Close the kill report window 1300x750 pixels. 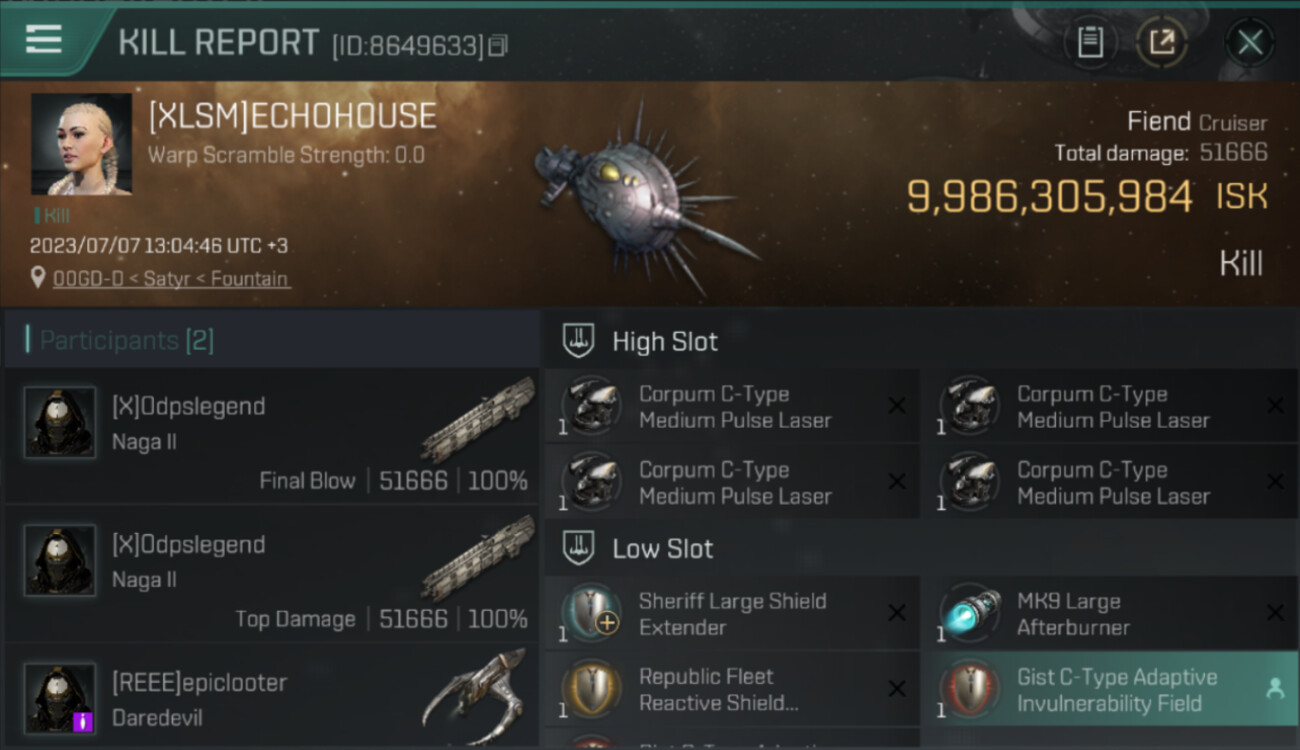click(1250, 42)
